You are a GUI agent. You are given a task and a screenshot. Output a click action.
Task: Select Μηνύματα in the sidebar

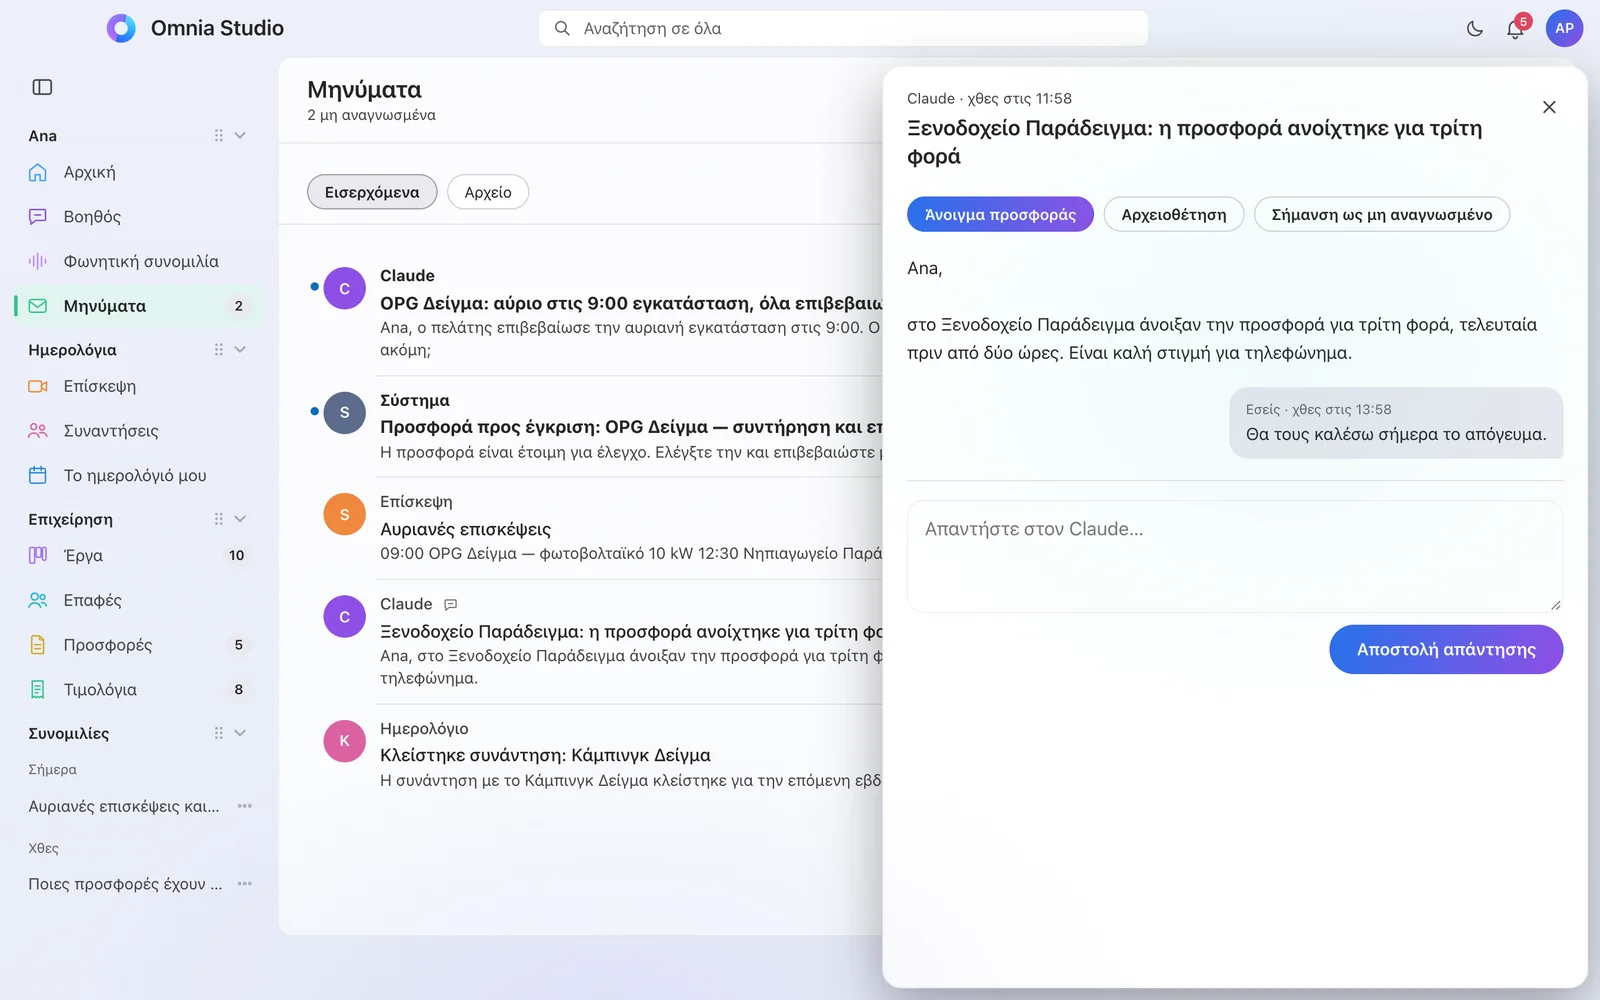tap(137, 306)
